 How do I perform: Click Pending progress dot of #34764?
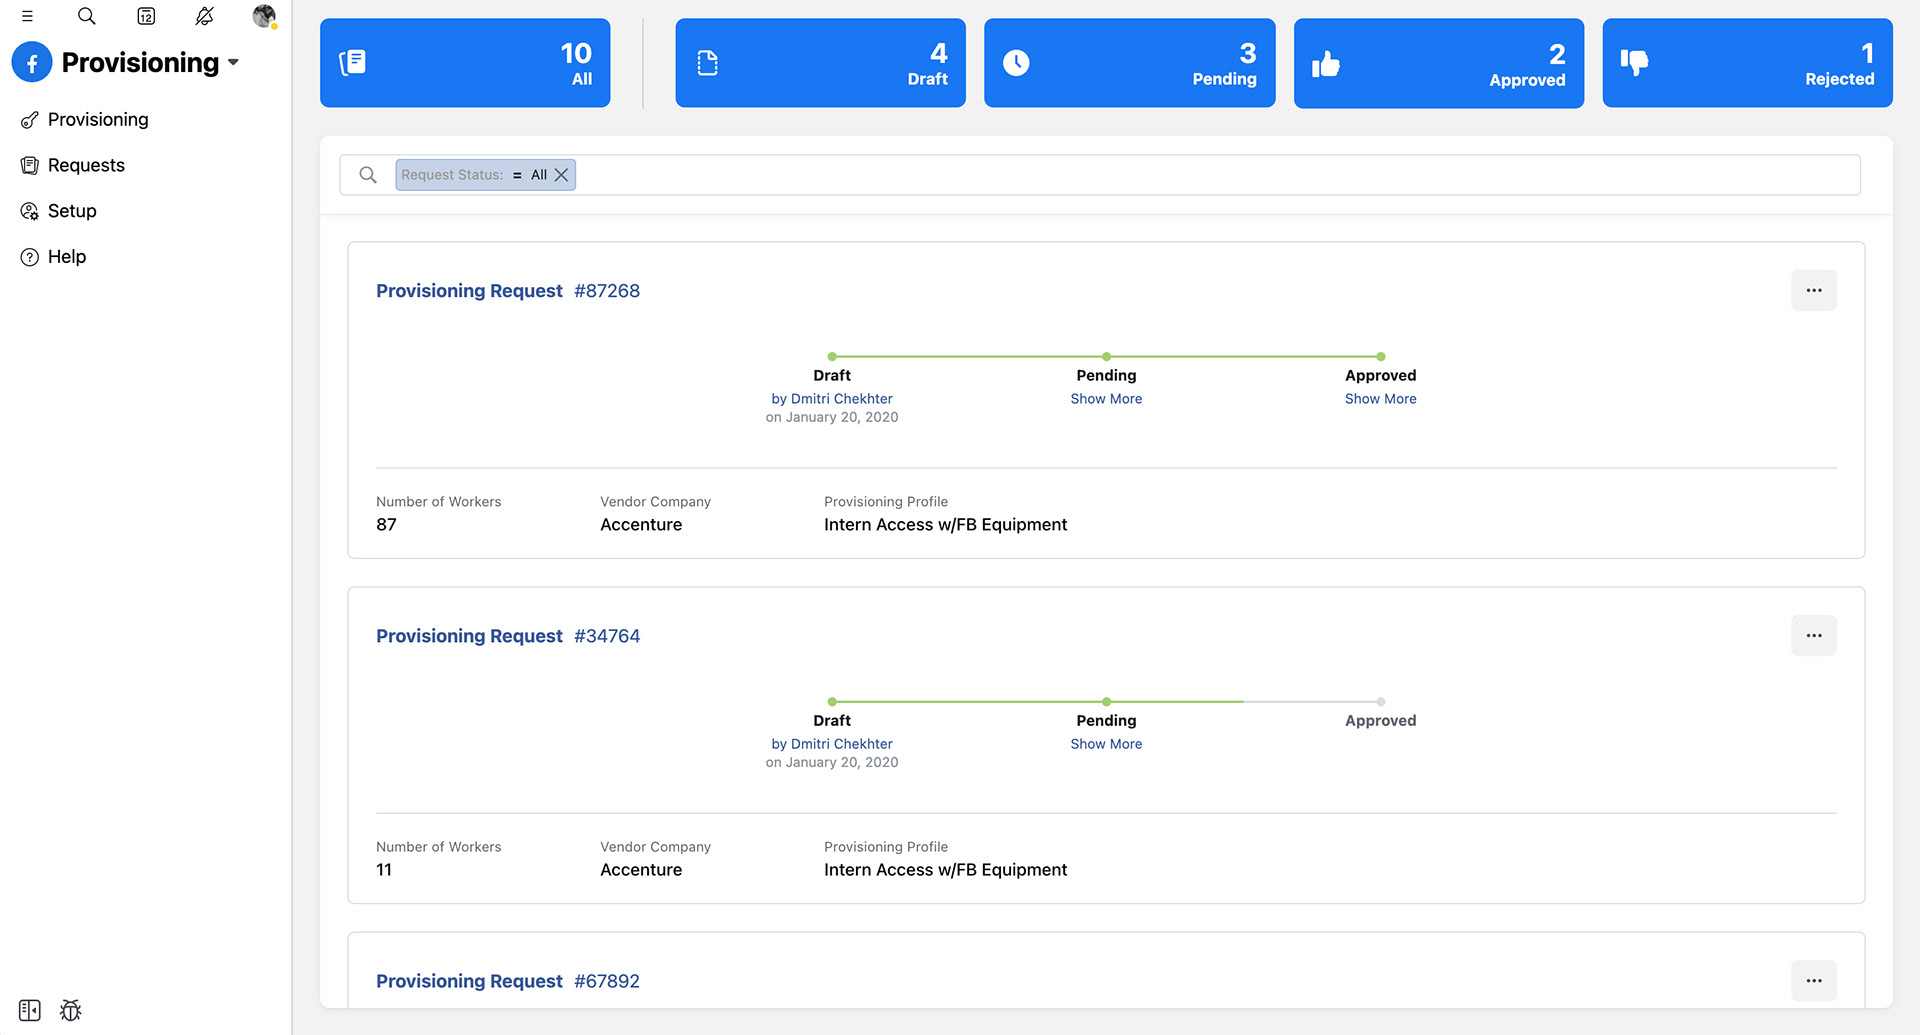click(1106, 702)
